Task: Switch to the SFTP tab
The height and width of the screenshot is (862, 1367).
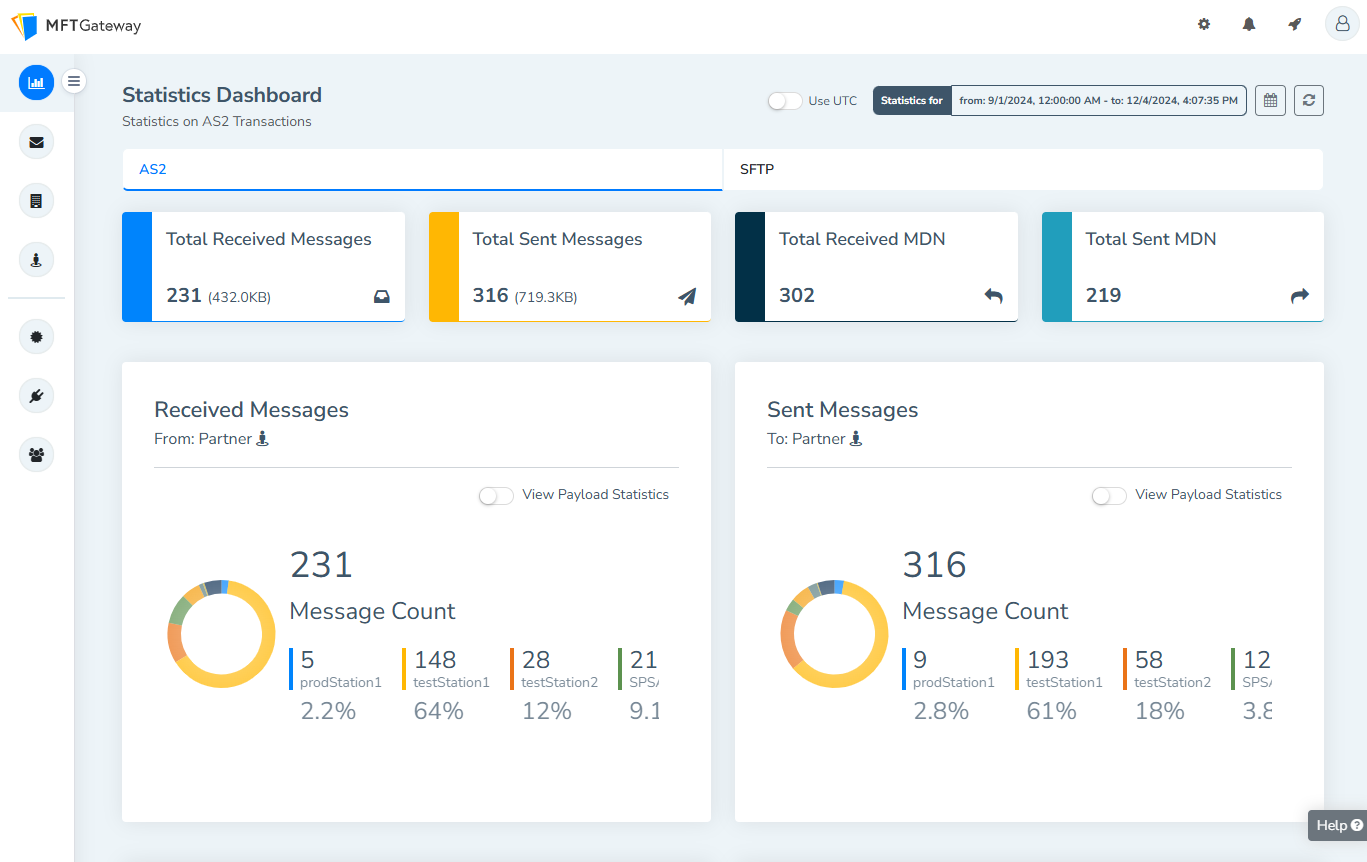Action: click(x=1022, y=170)
